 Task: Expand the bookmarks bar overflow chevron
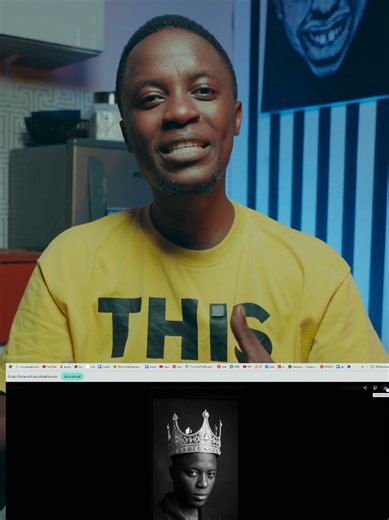click(362, 367)
